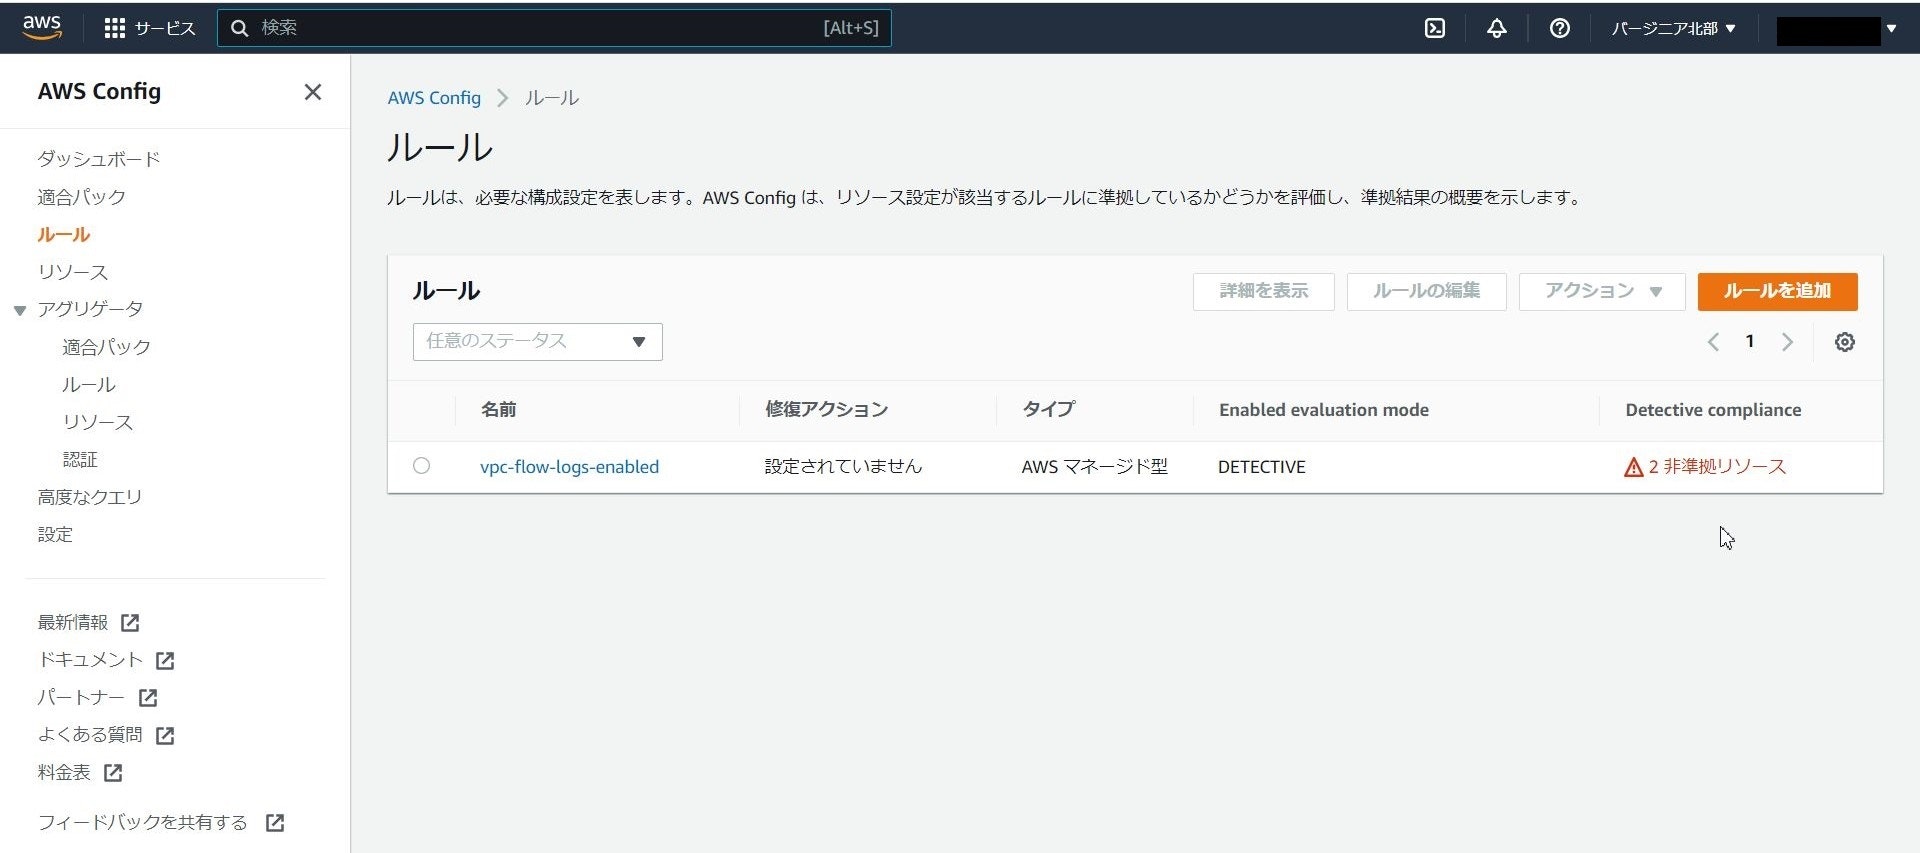
Task: Go to next page of rules
Action: (1787, 342)
